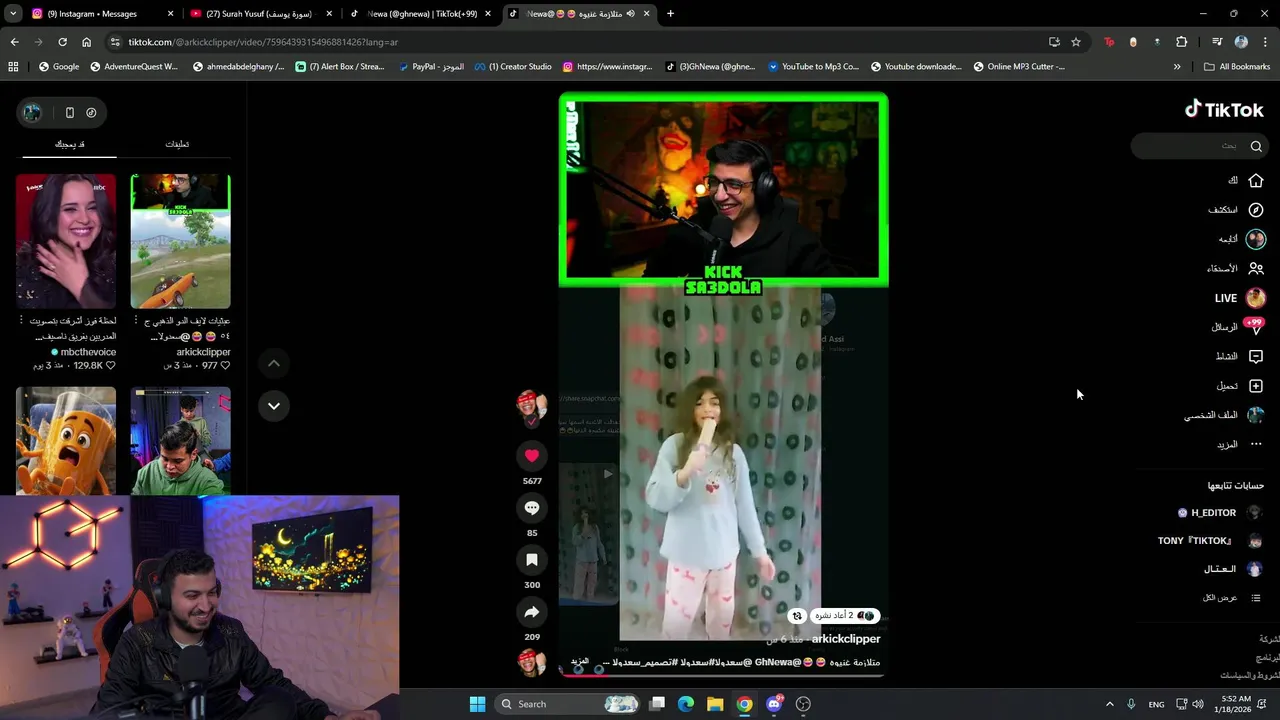Open the volume speaker icon in system tray
The image size is (1280, 720).
(x=1199, y=704)
